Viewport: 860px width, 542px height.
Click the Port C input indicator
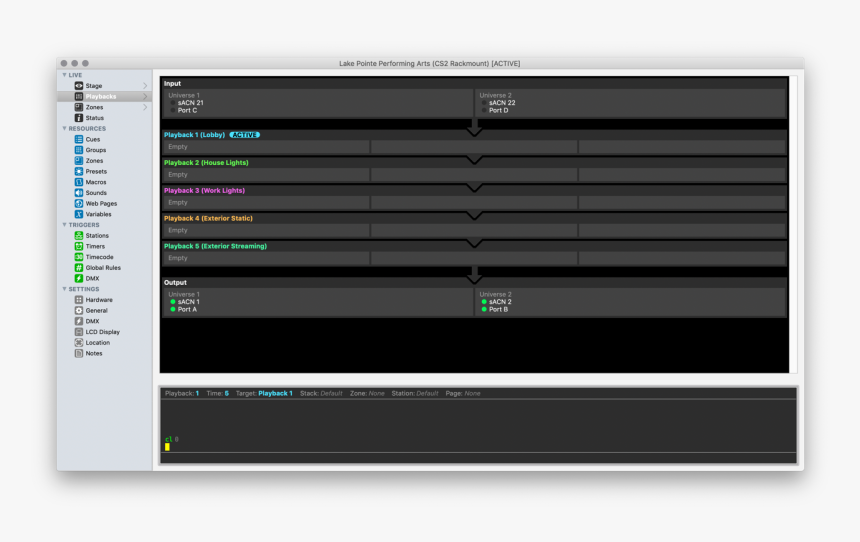tap(173, 110)
